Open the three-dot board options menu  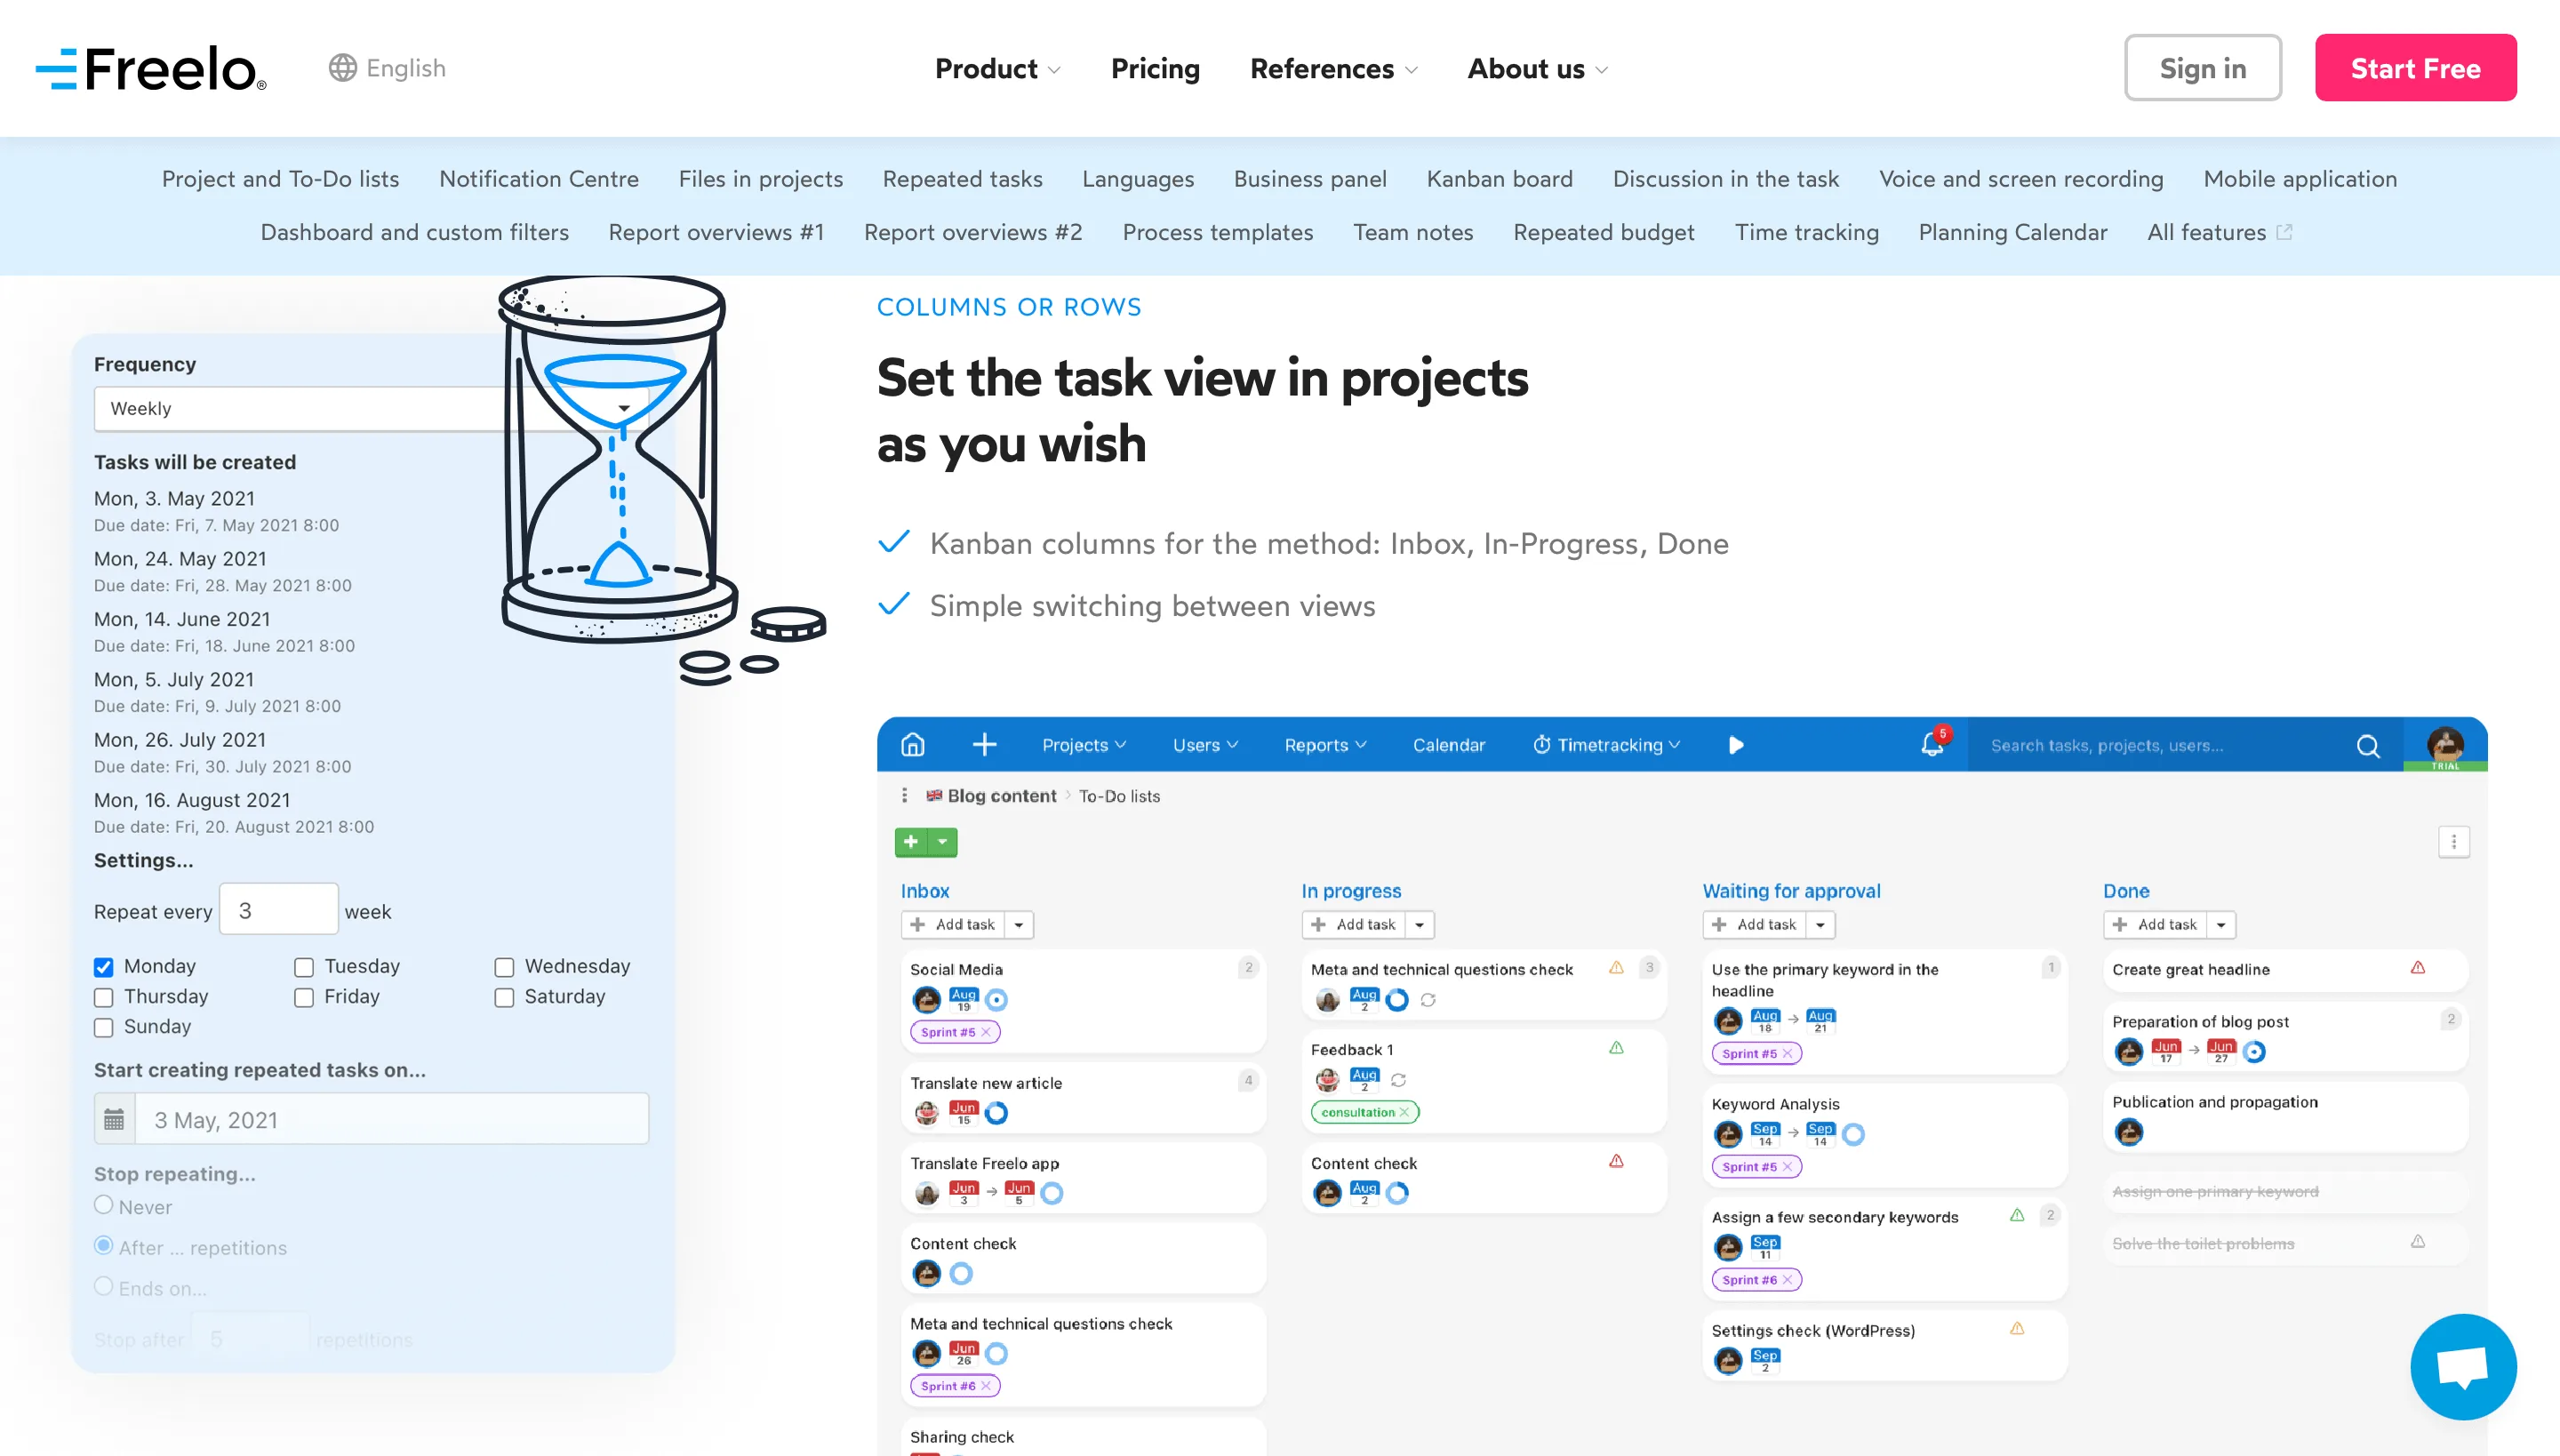point(2454,842)
